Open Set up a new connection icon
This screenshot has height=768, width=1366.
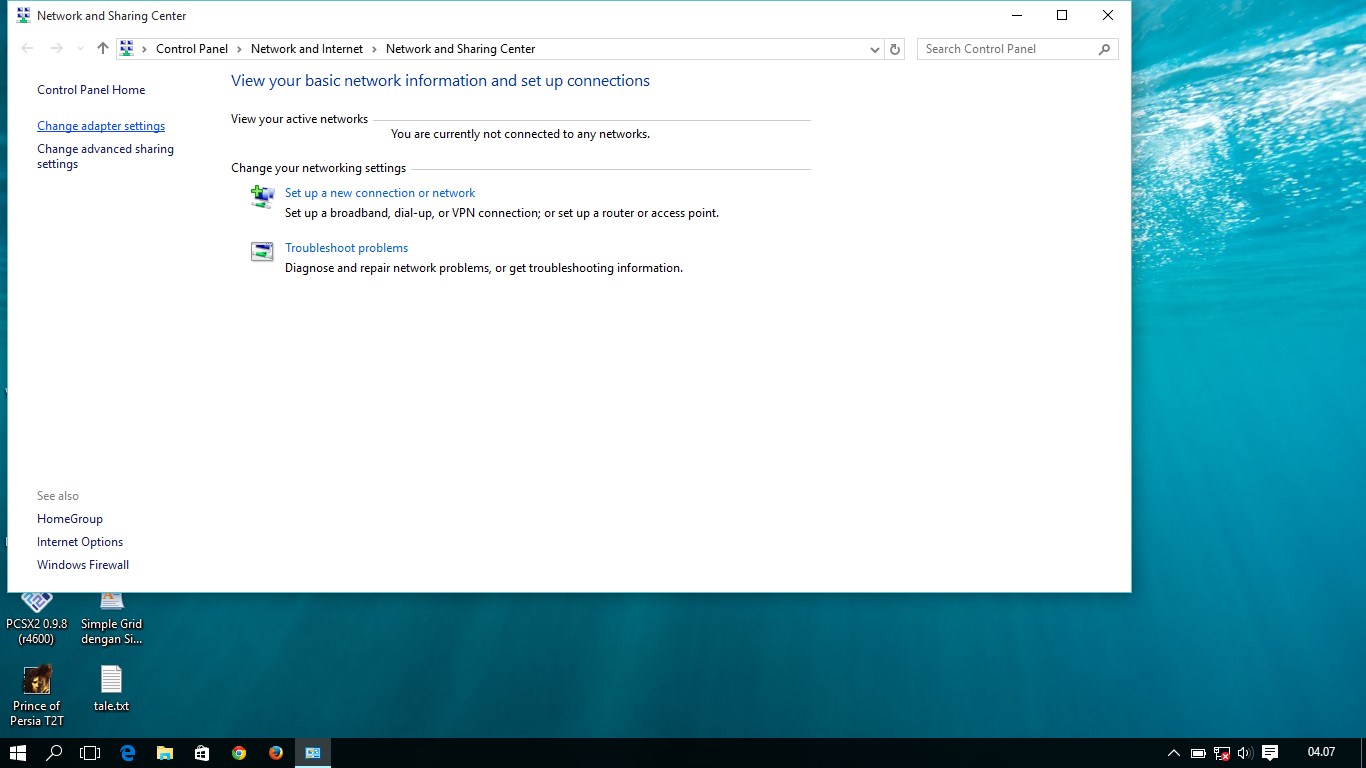point(261,197)
